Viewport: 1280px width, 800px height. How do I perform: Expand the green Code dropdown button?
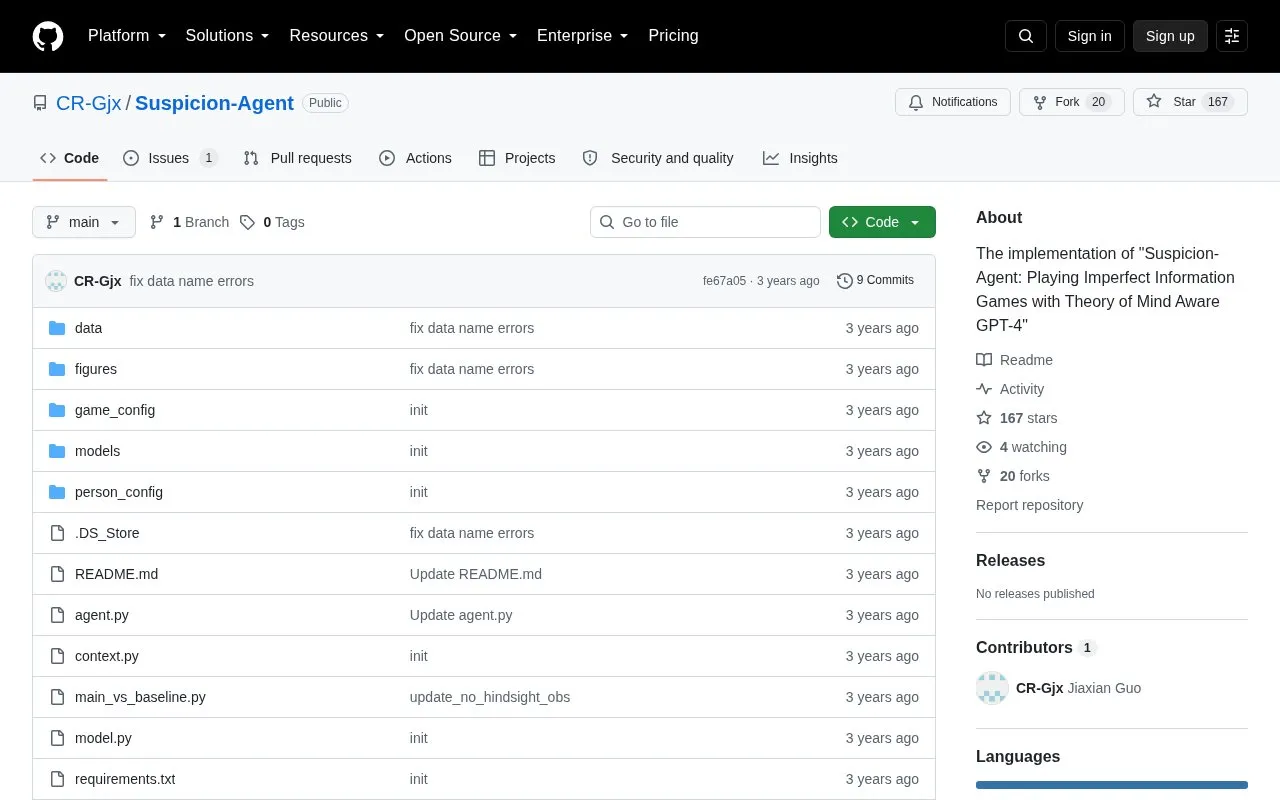(x=882, y=222)
